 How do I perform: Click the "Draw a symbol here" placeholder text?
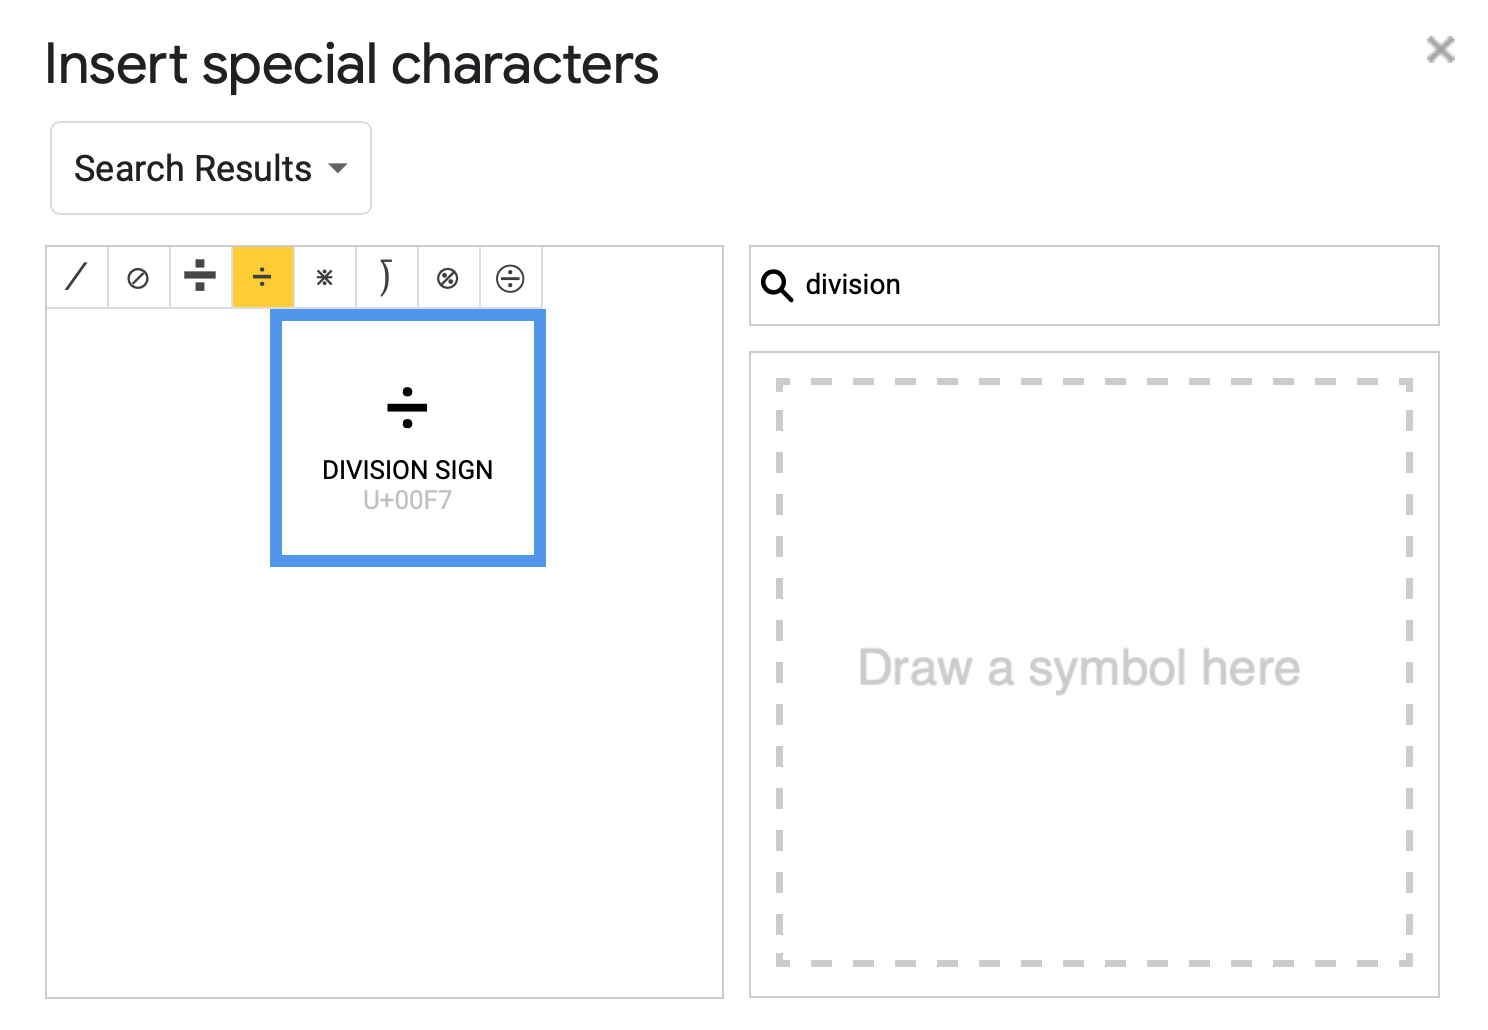pyautogui.click(x=1079, y=668)
